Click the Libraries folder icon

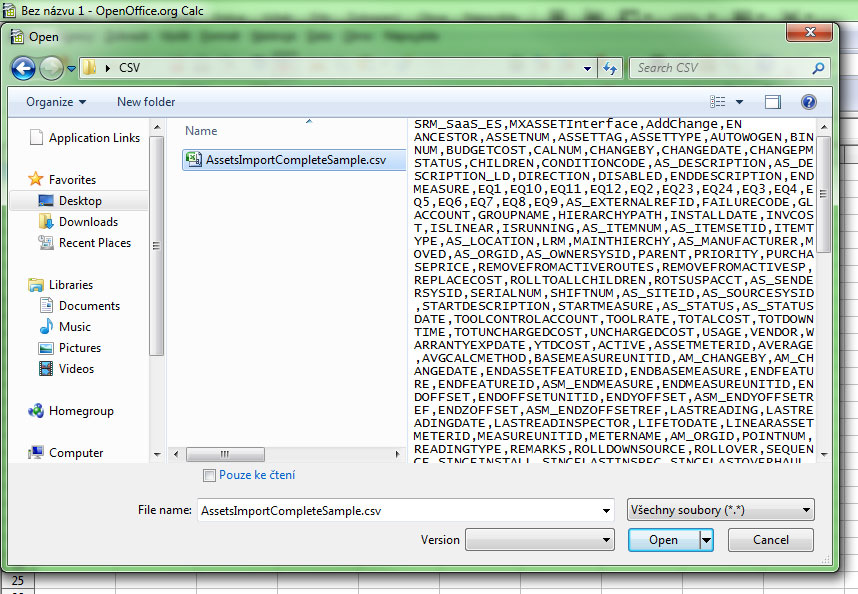[36, 284]
